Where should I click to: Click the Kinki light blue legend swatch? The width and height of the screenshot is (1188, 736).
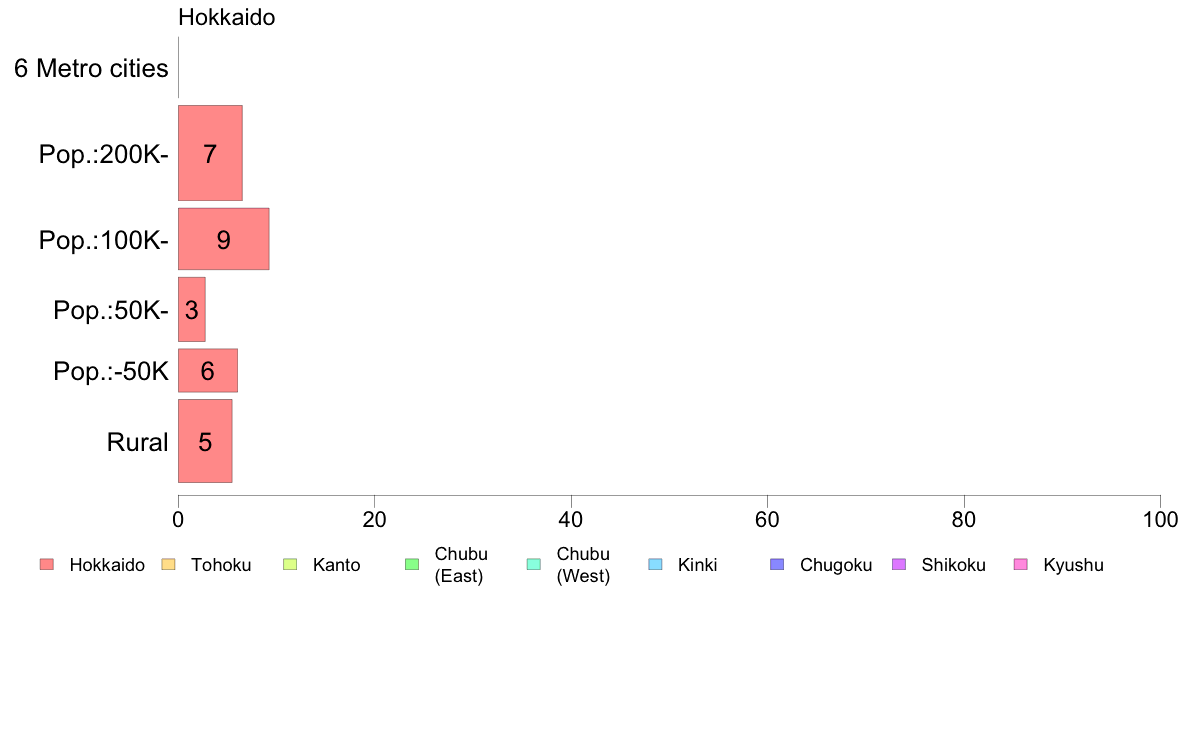655,564
